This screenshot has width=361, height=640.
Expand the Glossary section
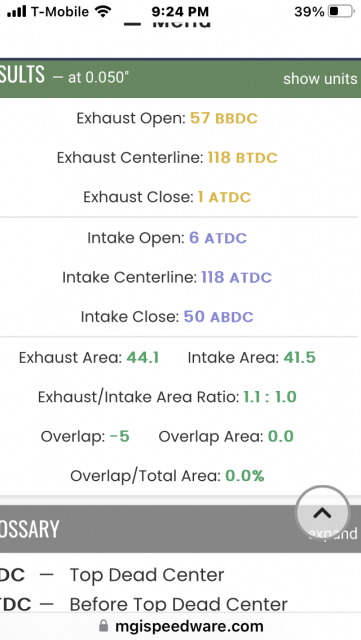coord(333,533)
